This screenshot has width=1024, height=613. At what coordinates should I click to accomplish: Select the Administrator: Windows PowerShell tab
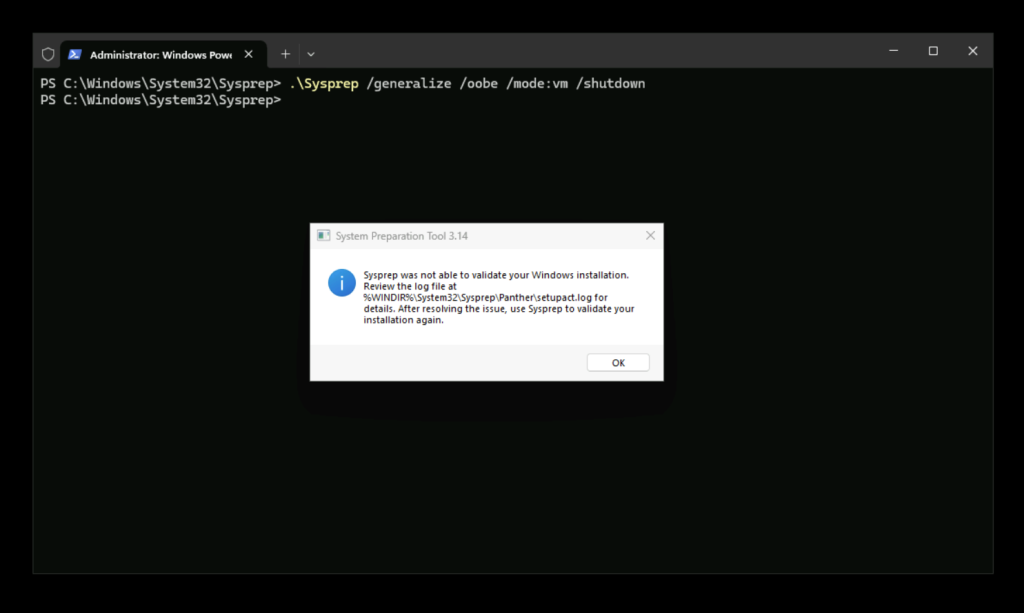(x=163, y=54)
